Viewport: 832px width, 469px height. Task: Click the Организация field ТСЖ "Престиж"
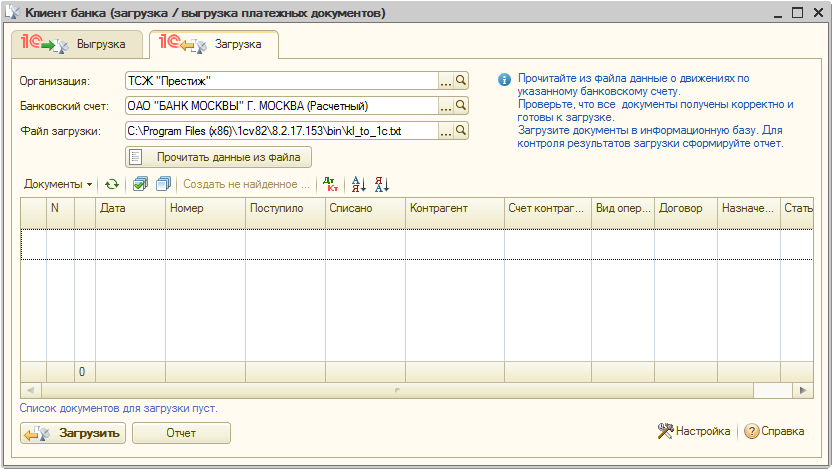[x=282, y=81]
